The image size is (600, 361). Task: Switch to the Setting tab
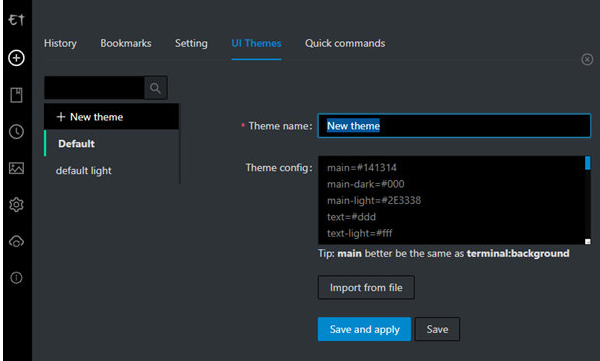coord(191,43)
